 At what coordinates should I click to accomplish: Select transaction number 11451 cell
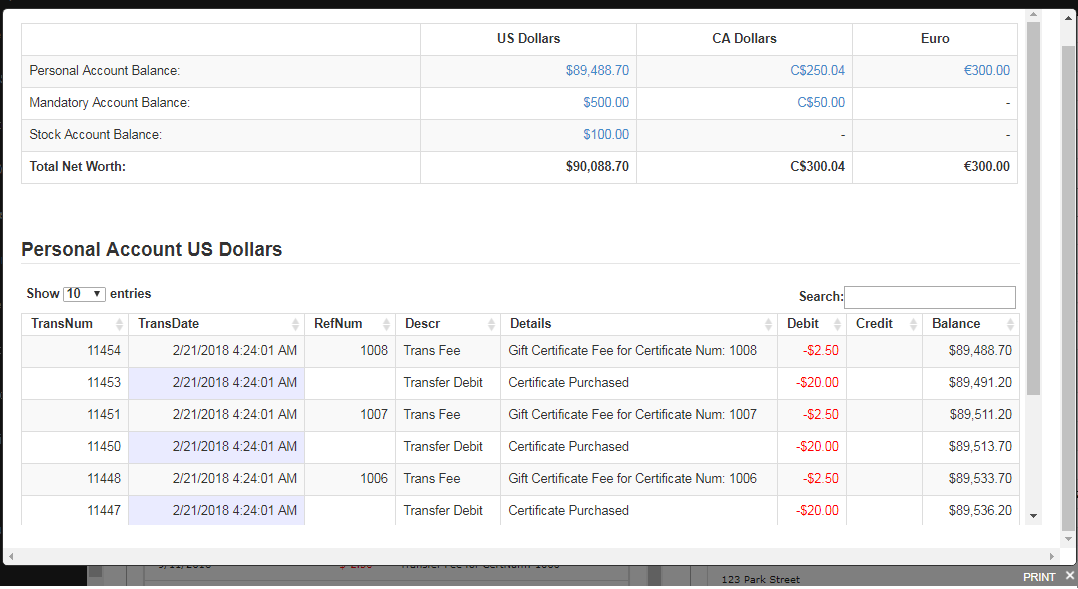click(75, 415)
